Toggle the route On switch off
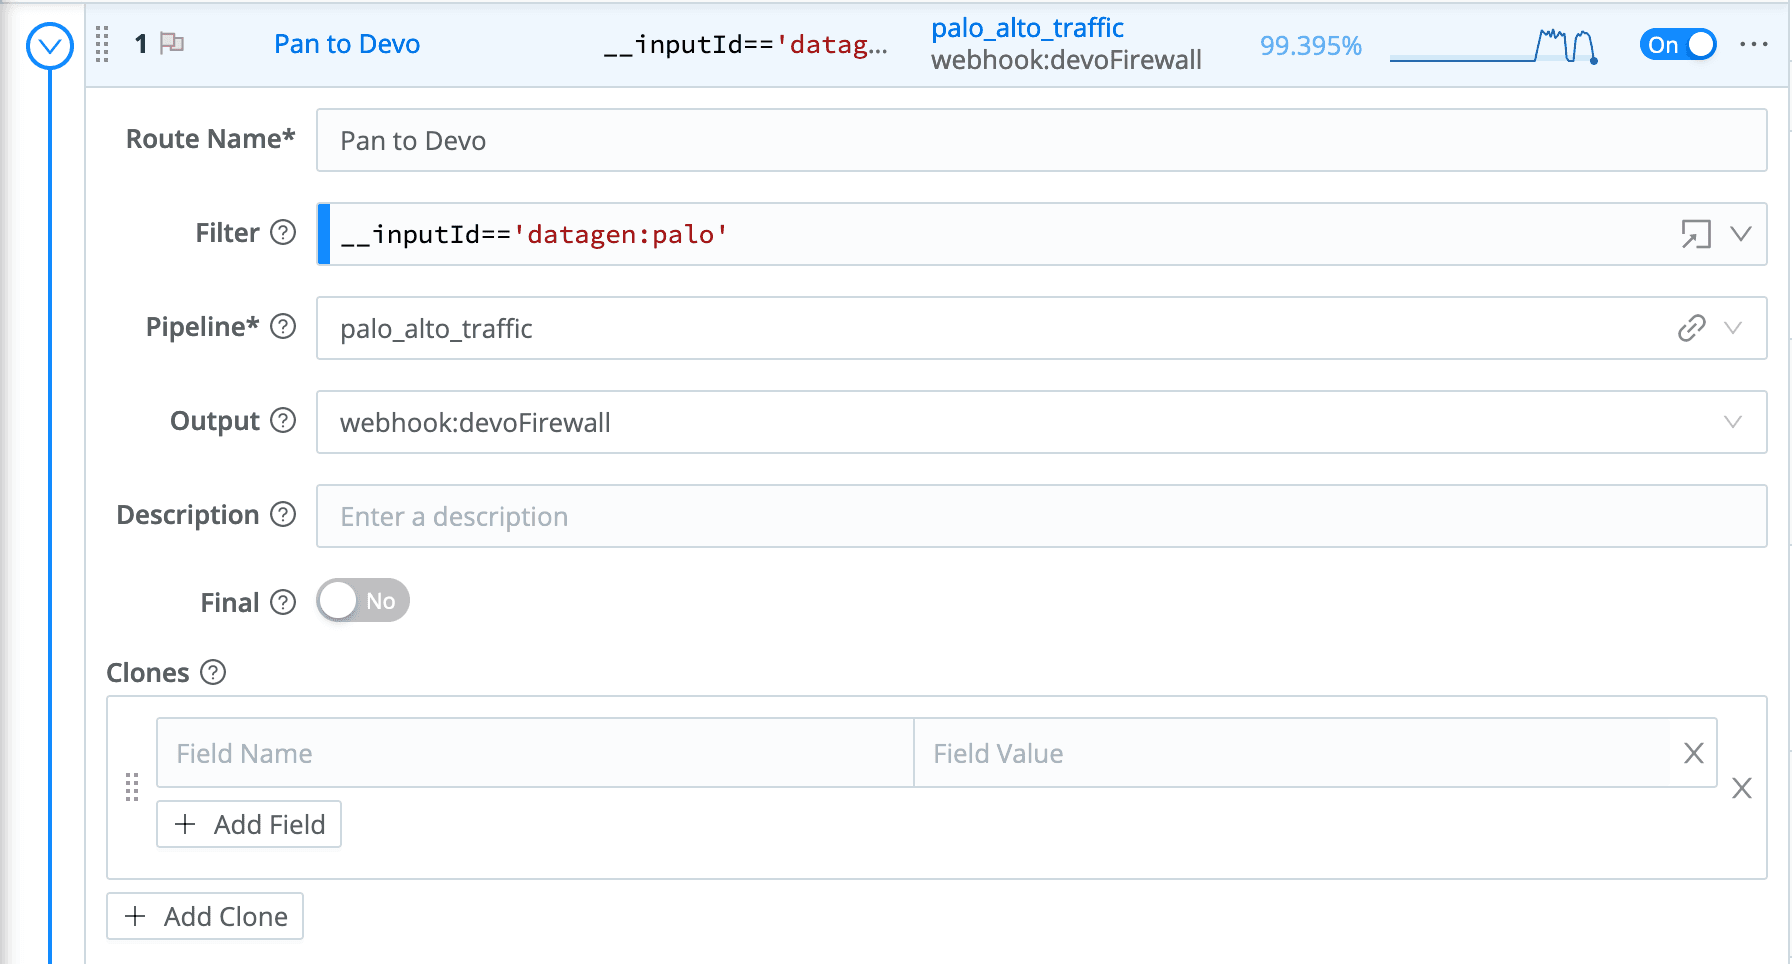 point(1677,45)
